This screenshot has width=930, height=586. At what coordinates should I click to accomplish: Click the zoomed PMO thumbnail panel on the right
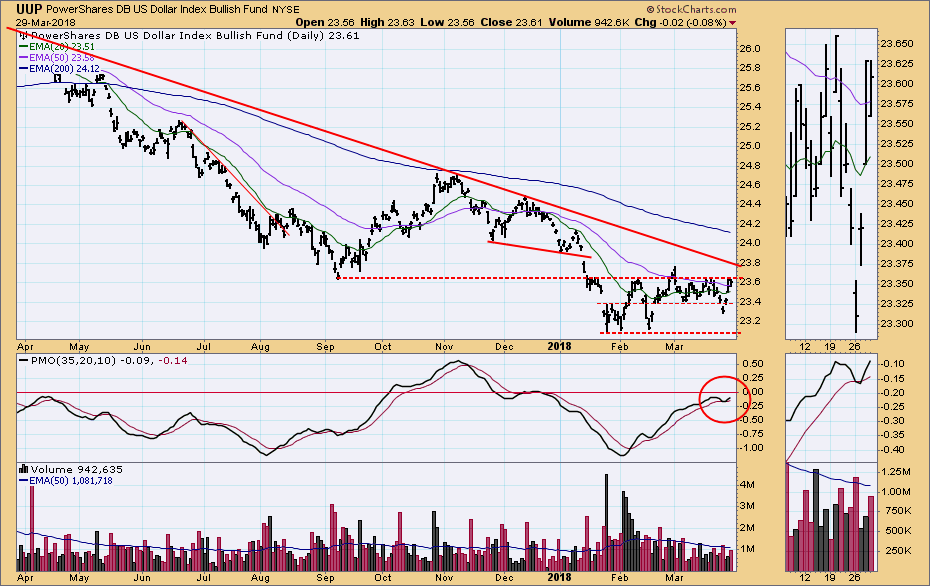831,408
